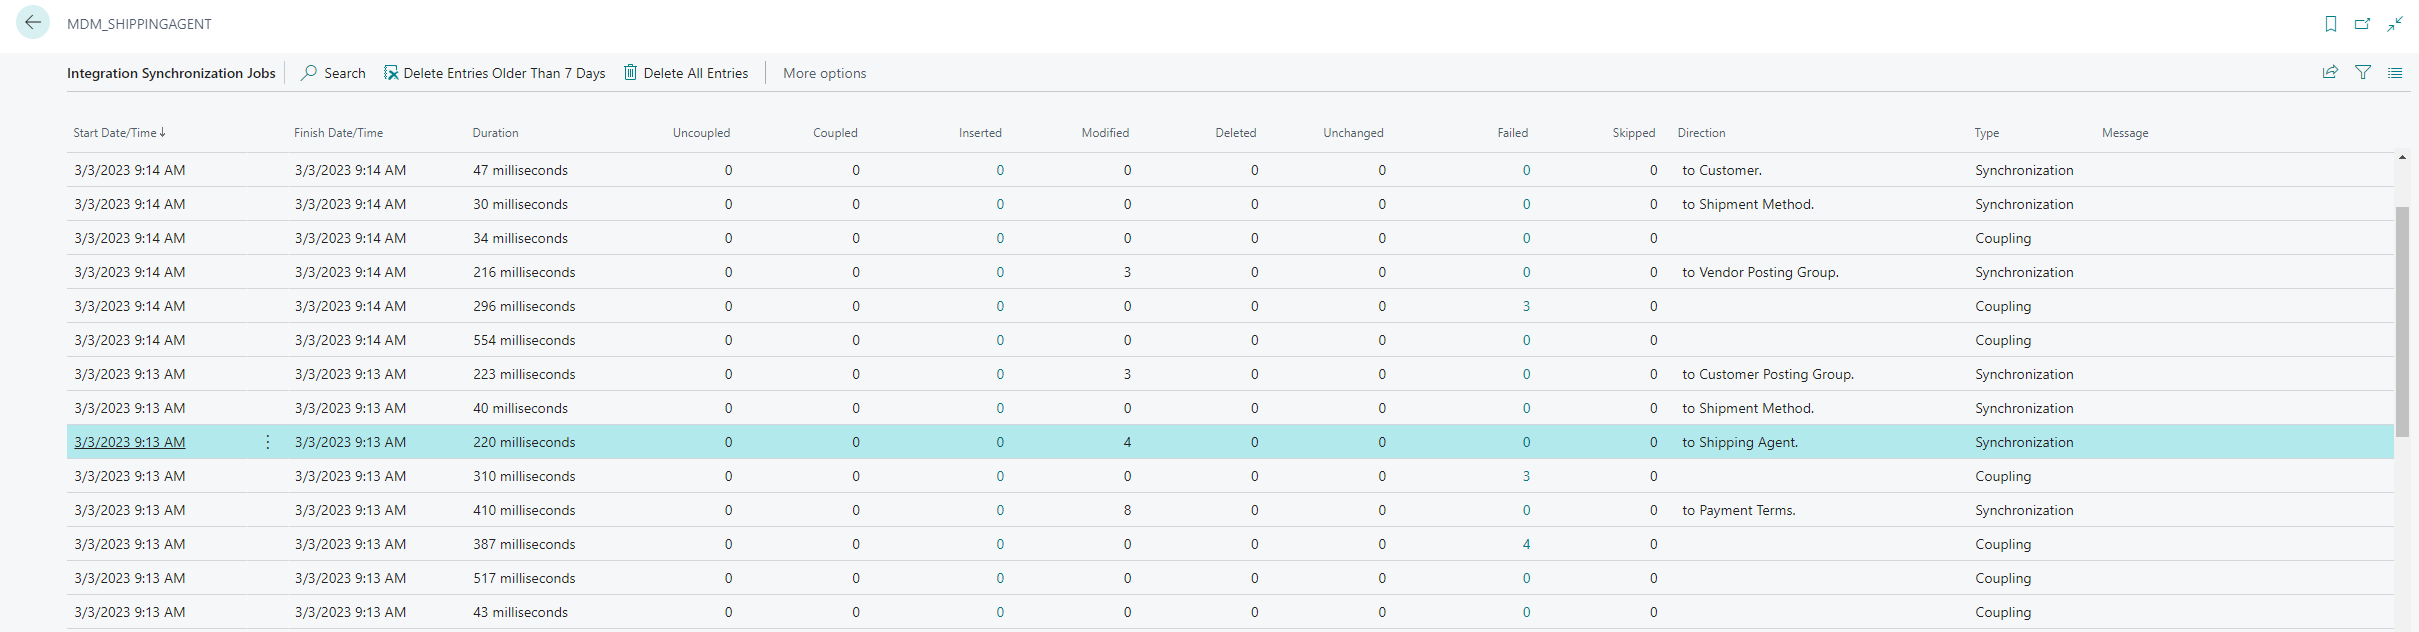The image size is (2419, 632).
Task: Sort by the Start Date/Time column header
Action: (x=115, y=133)
